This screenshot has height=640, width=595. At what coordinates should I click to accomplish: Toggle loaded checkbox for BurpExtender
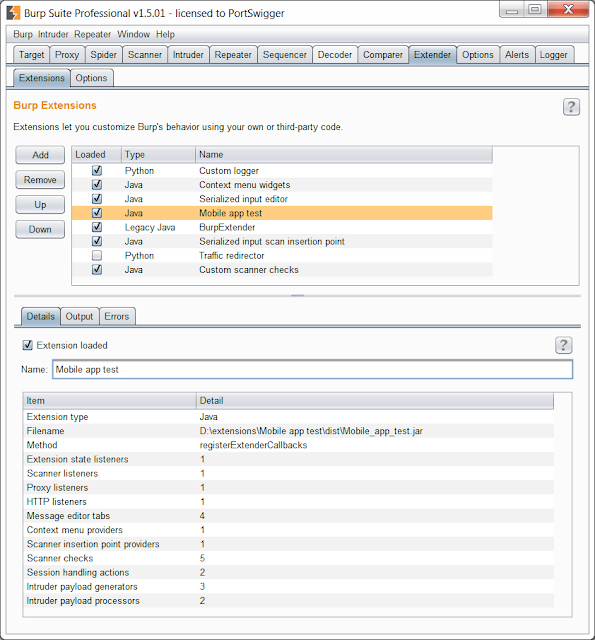tap(97, 227)
